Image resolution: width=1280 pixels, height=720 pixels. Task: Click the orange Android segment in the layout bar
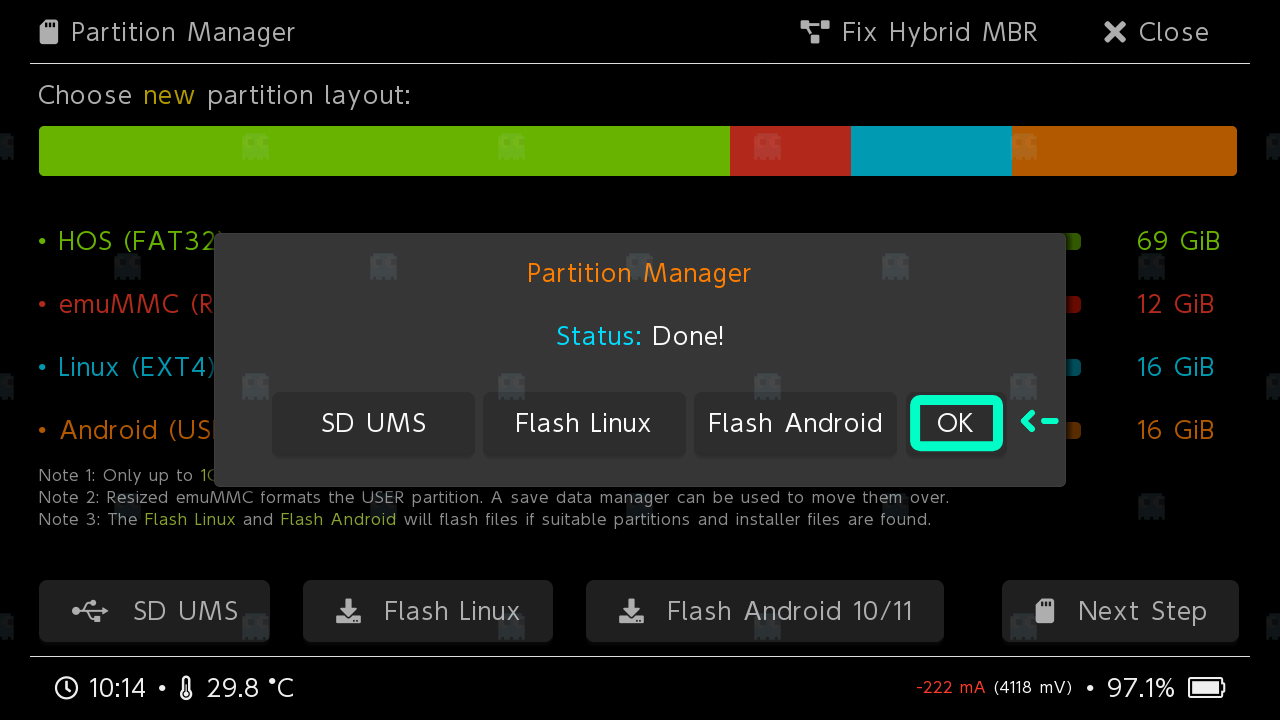[x=1123, y=151]
